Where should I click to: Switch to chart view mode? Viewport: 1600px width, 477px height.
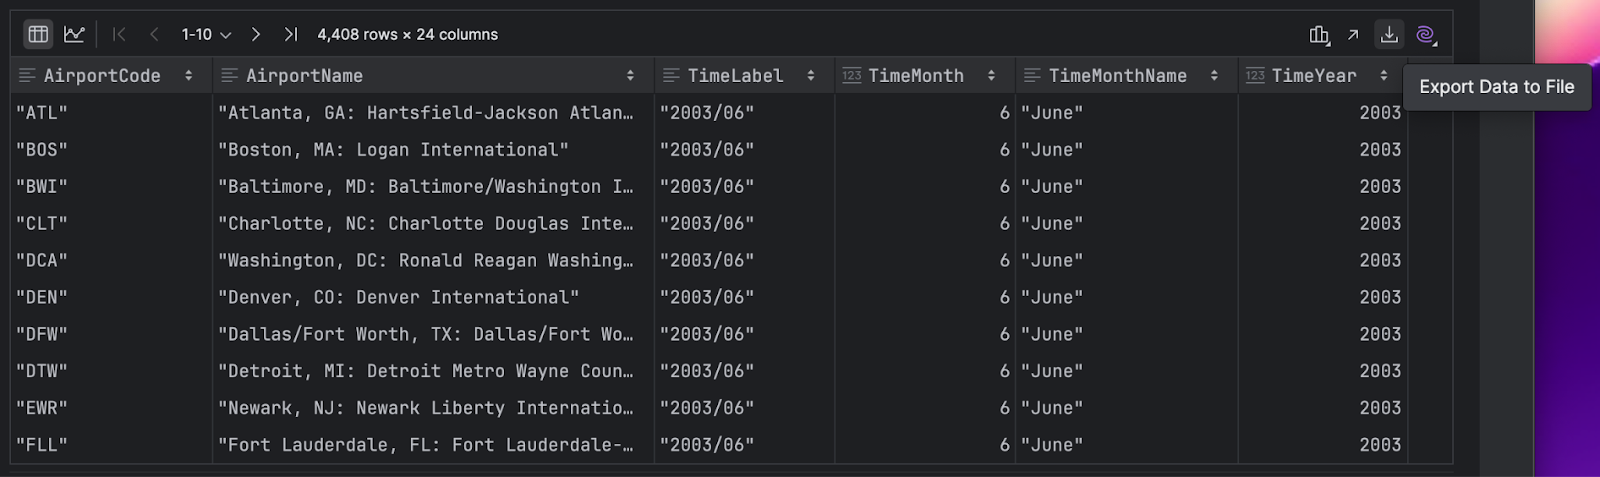point(74,34)
